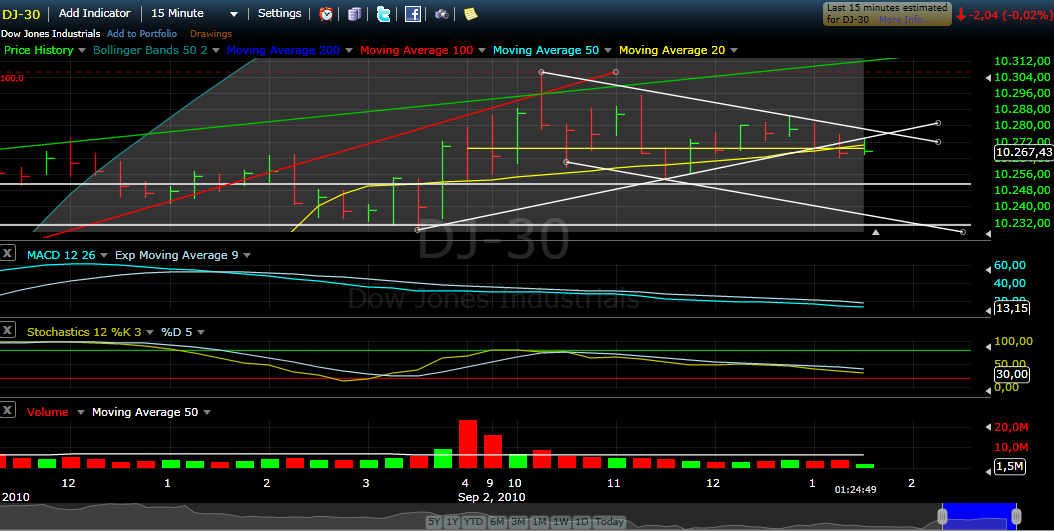Open the Drawings link

pos(210,34)
